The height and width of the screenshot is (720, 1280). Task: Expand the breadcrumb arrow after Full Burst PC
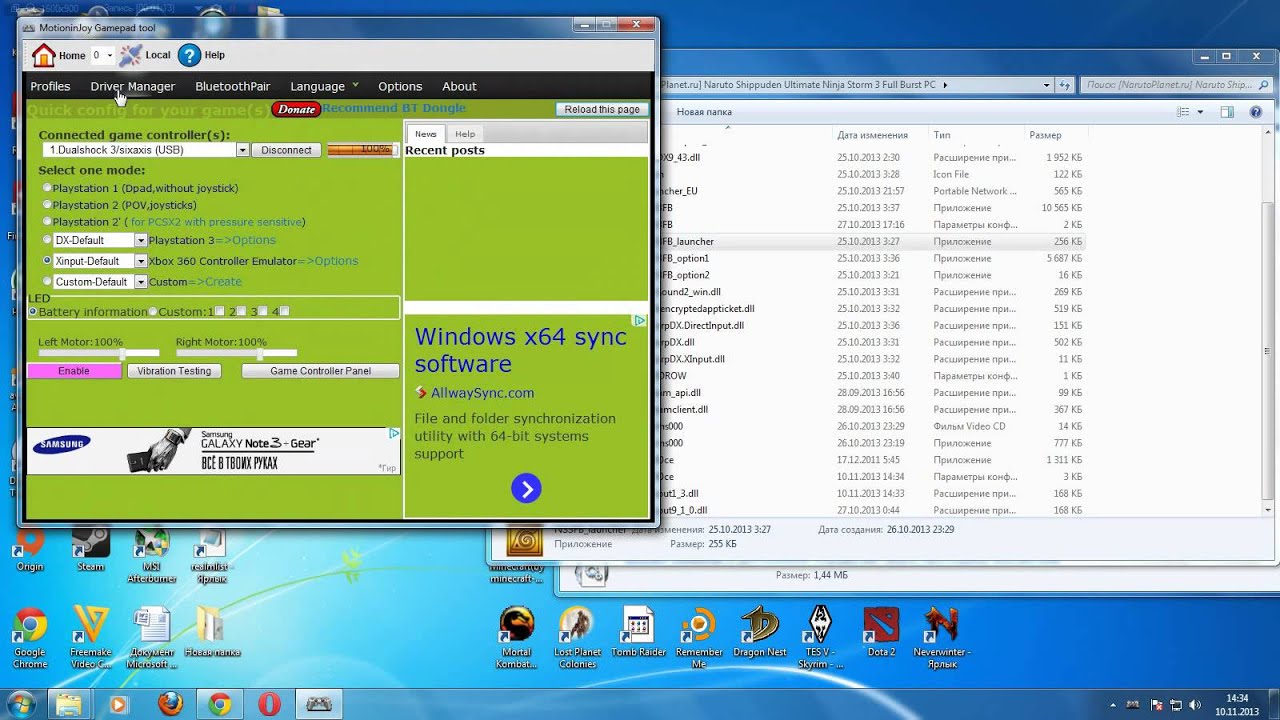point(945,85)
